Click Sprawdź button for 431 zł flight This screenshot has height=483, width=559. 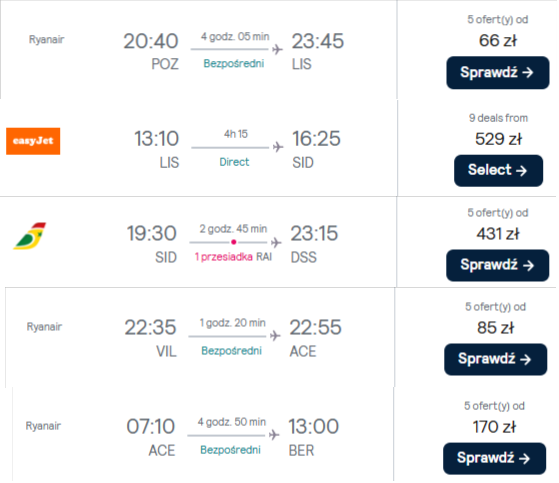pyautogui.click(x=497, y=266)
